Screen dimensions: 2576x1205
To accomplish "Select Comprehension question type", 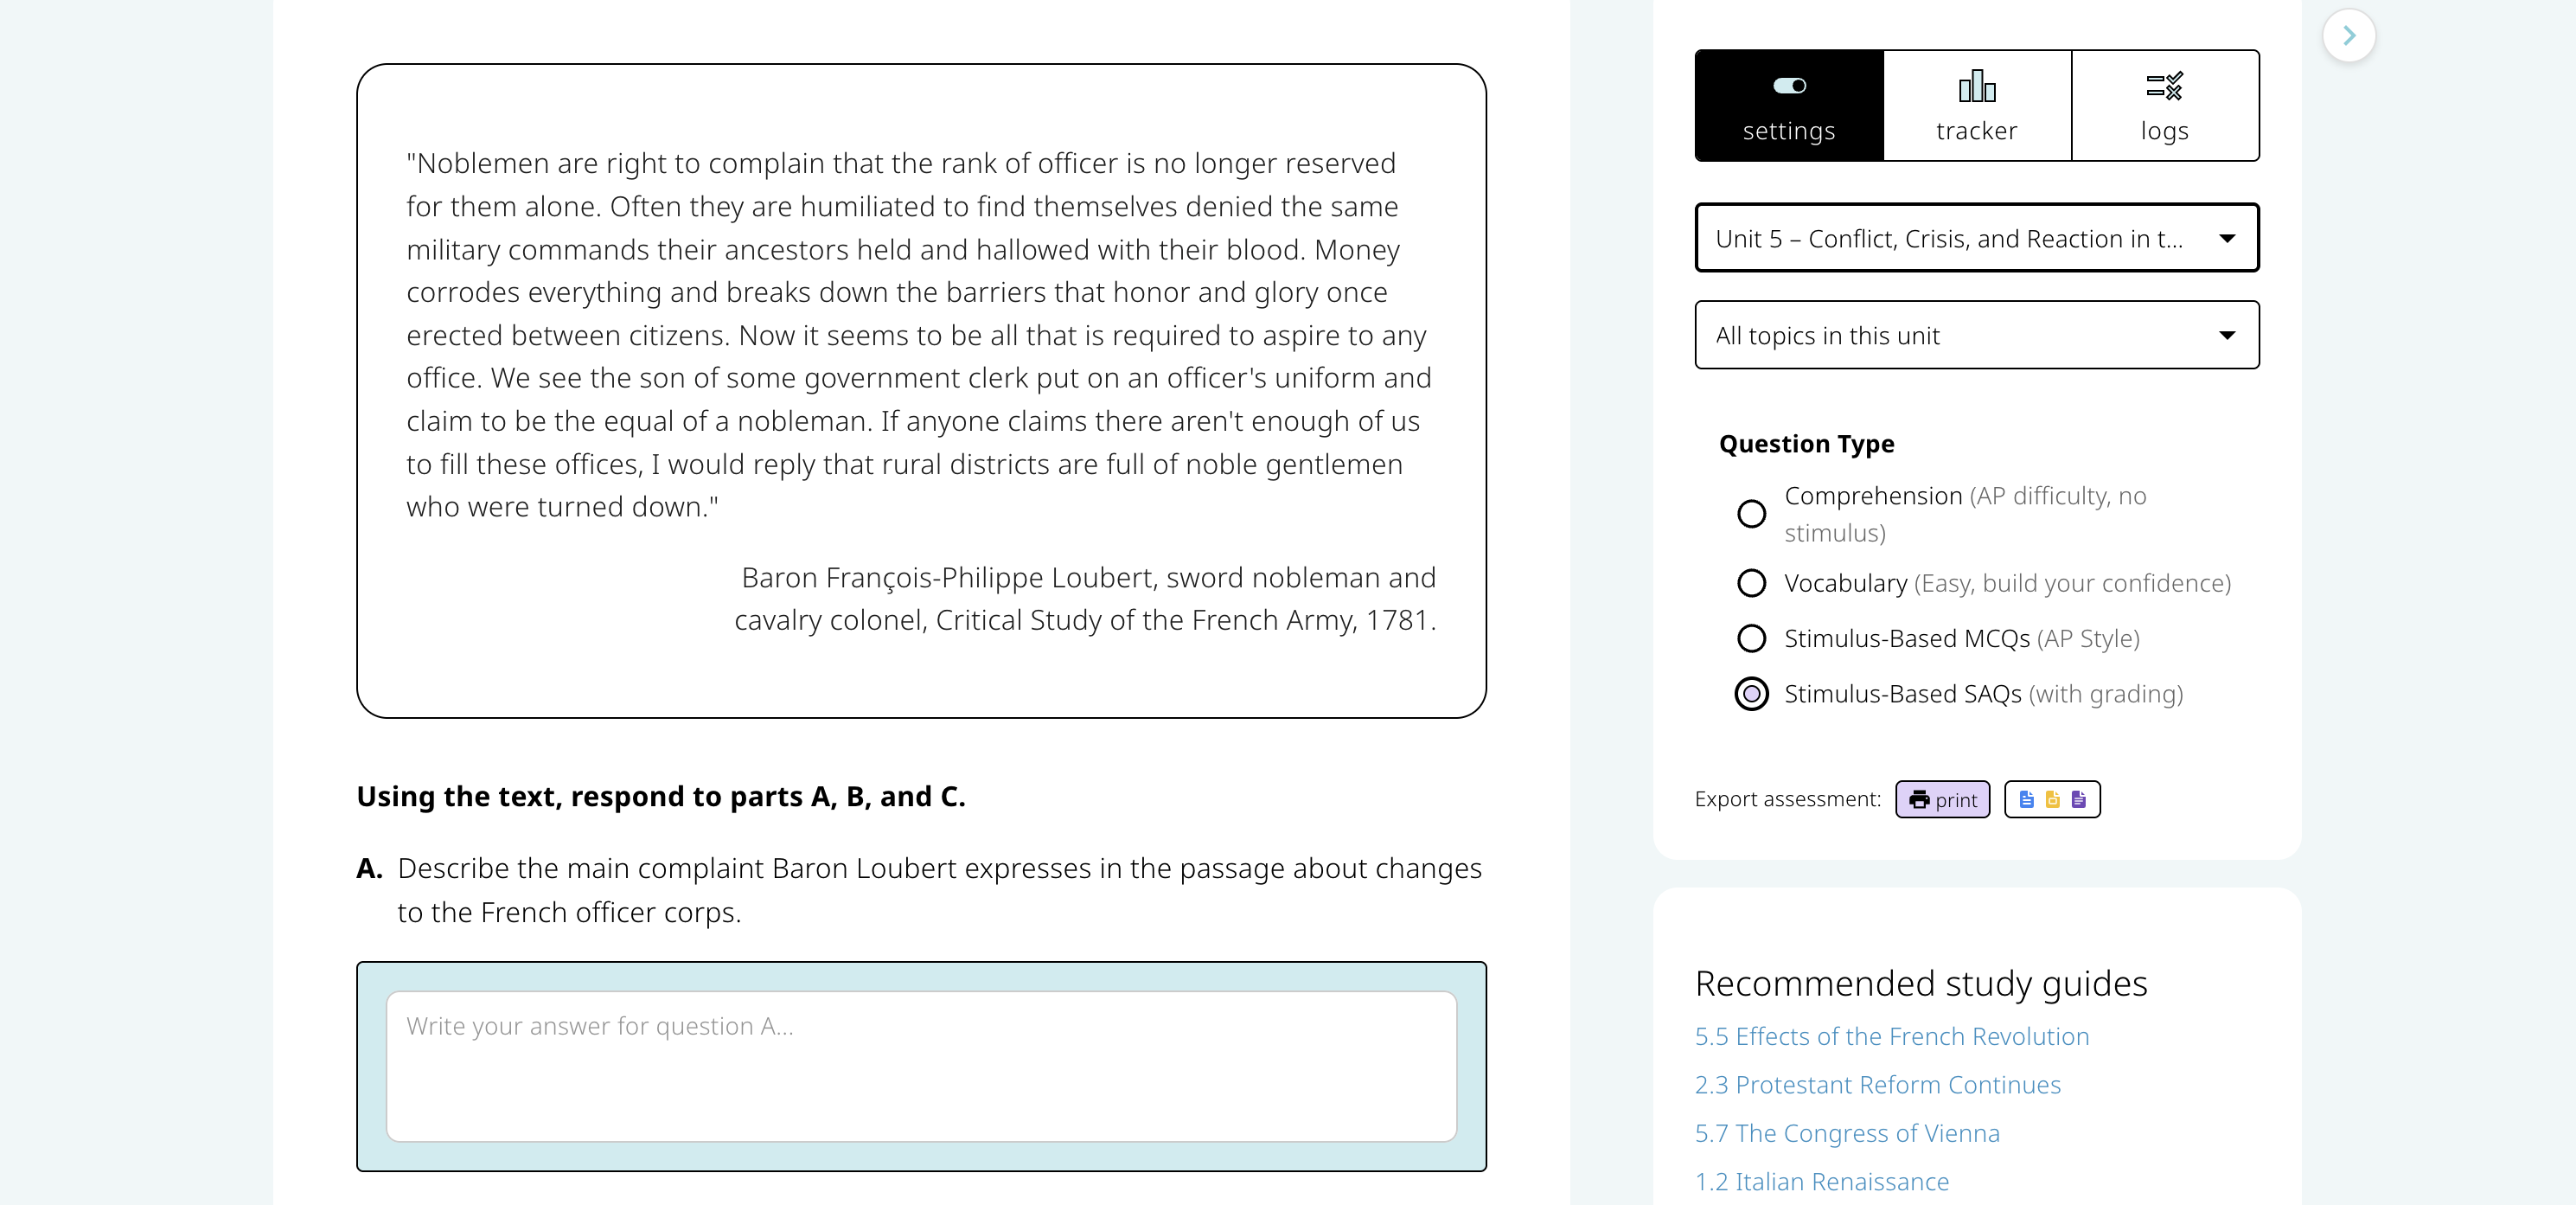I will click(x=1751, y=514).
